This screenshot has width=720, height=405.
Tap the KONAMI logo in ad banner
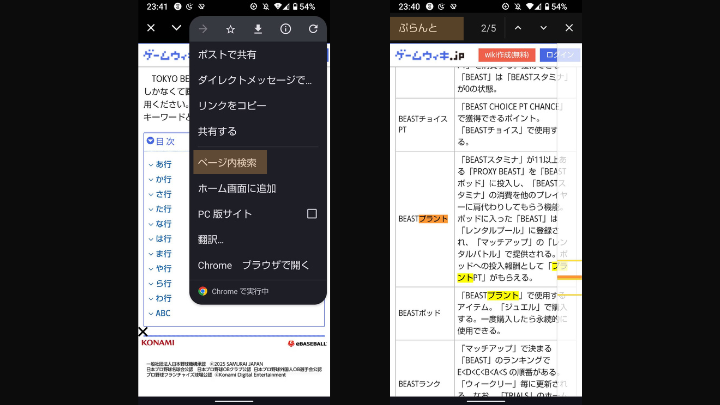pyautogui.click(x=158, y=343)
